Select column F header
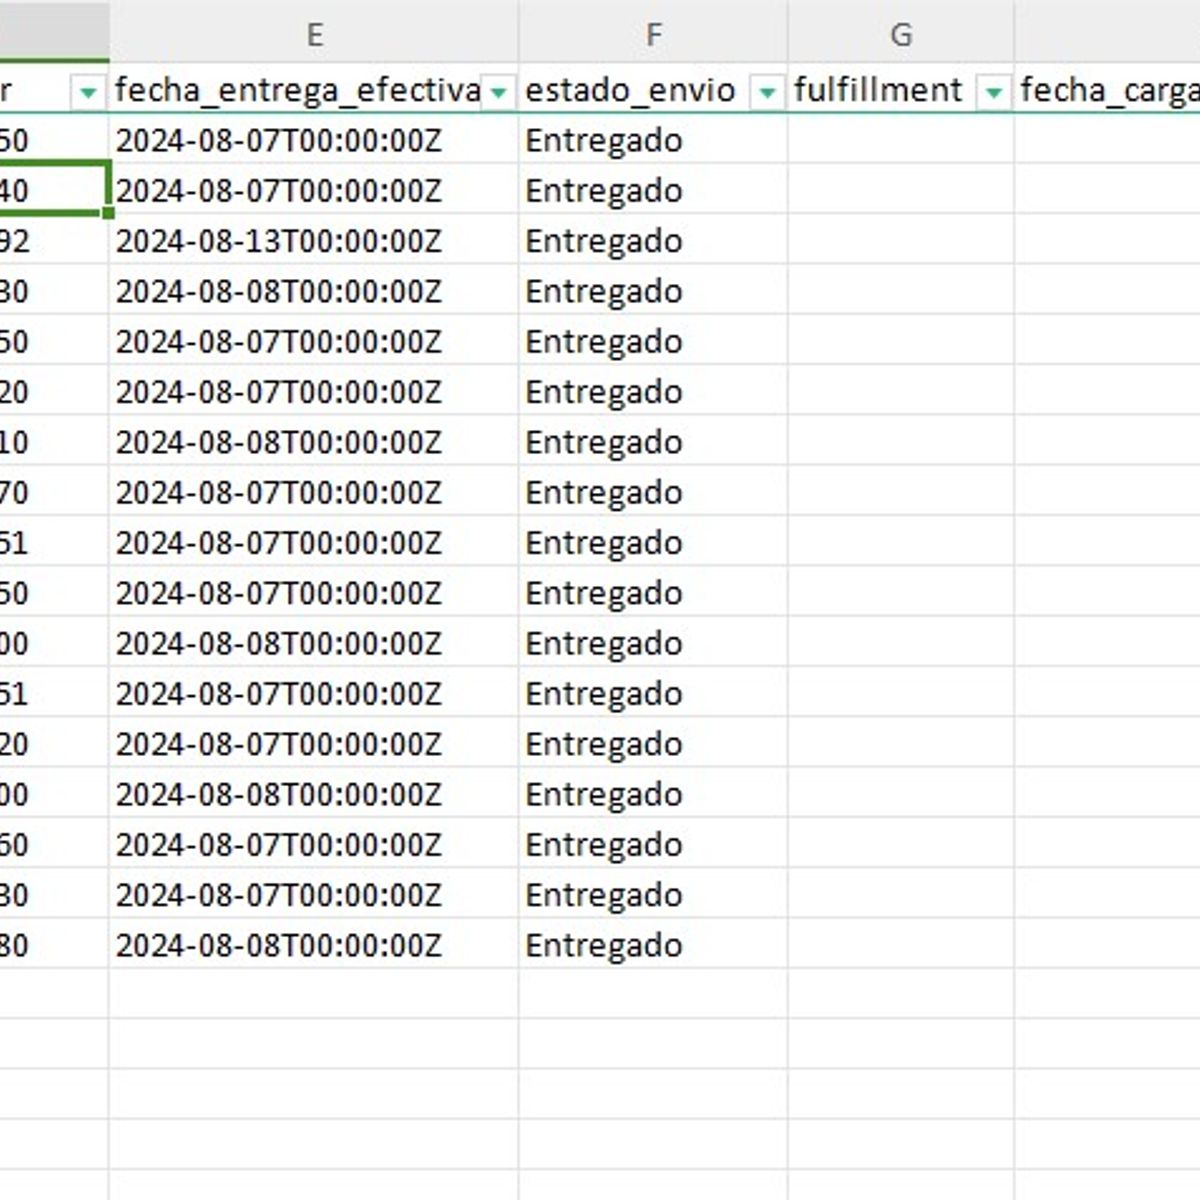The image size is (1200, 1200). pyautogui.click(x=653, y=35)
